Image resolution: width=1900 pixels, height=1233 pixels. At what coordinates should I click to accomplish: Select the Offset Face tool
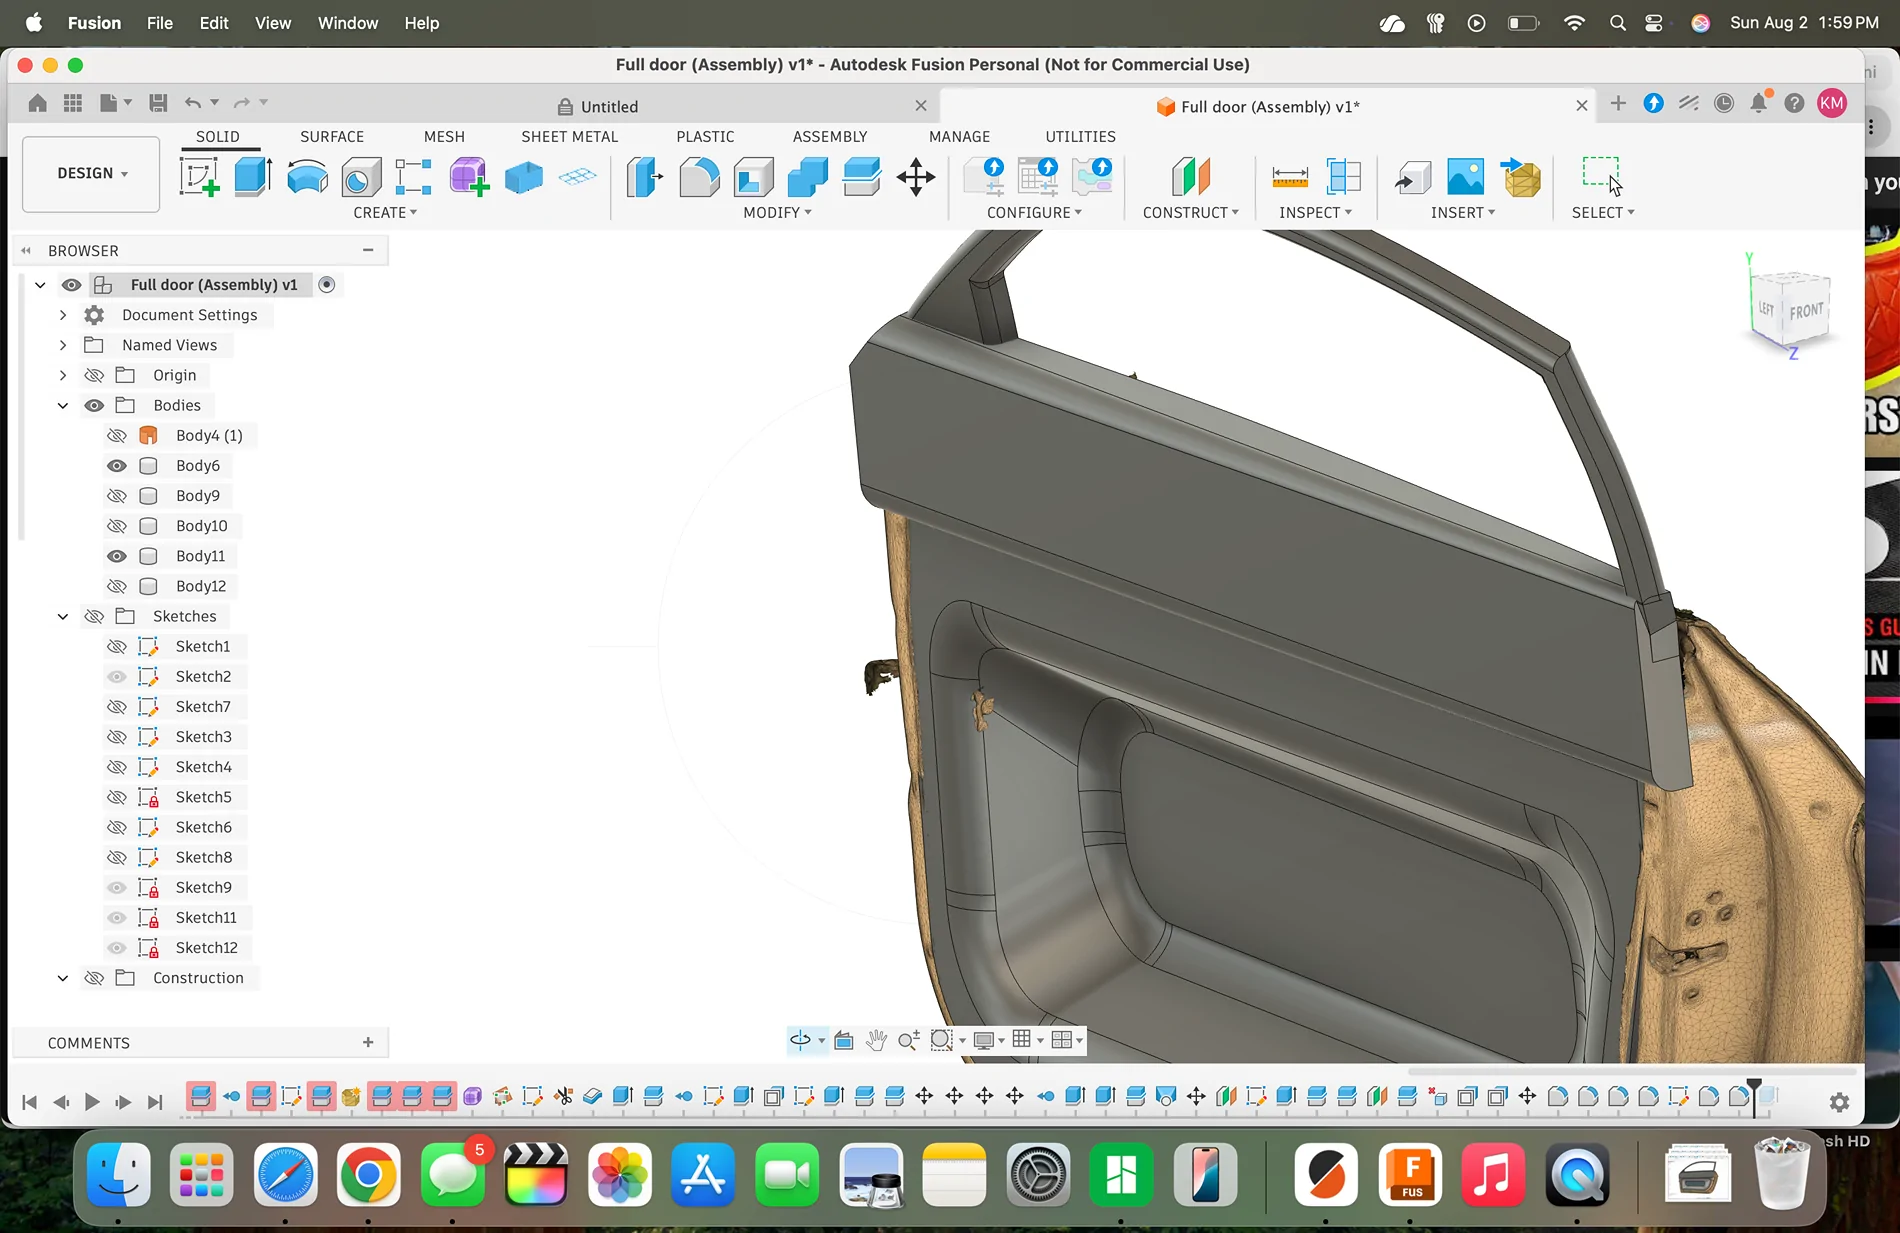(x=861, y=177)
